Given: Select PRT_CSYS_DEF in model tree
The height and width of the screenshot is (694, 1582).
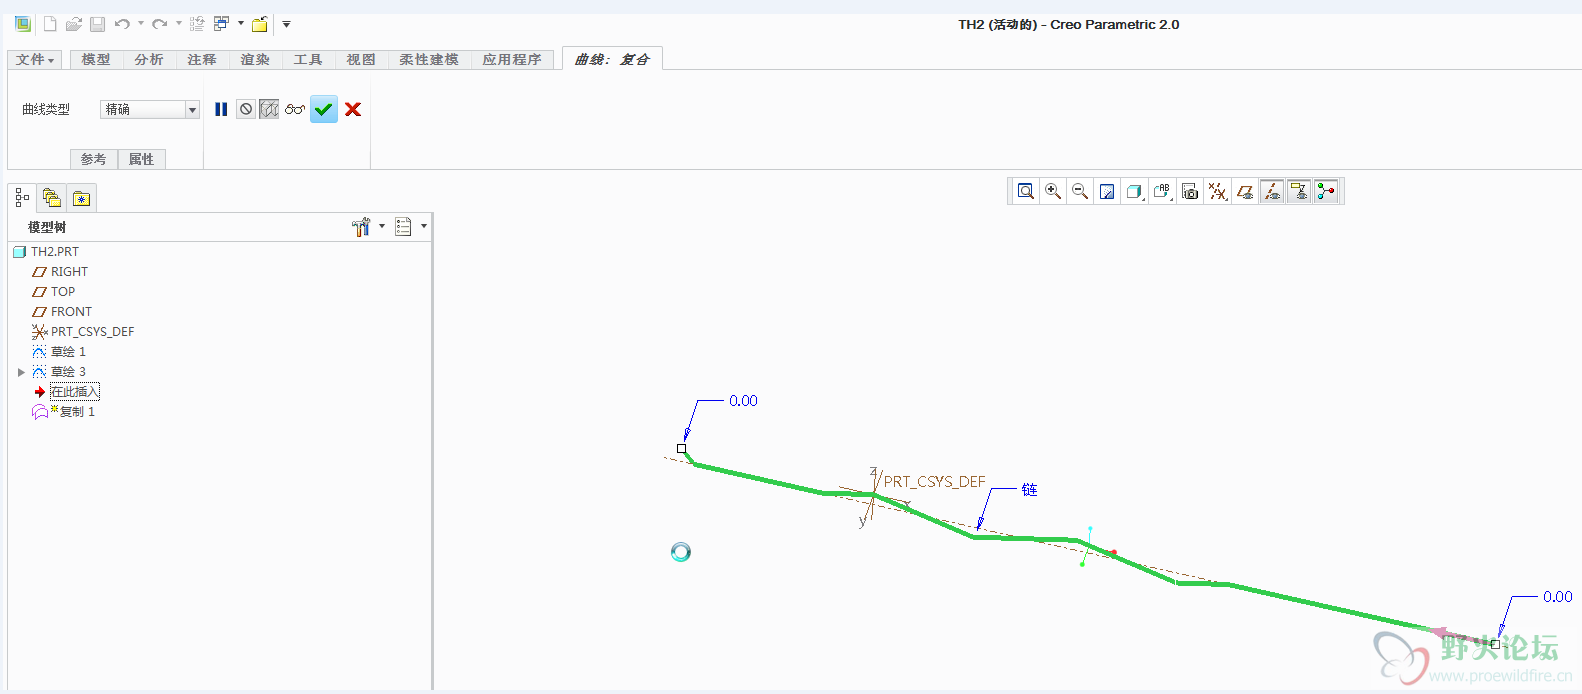Looking at the screenshot, I should [83, 332].
